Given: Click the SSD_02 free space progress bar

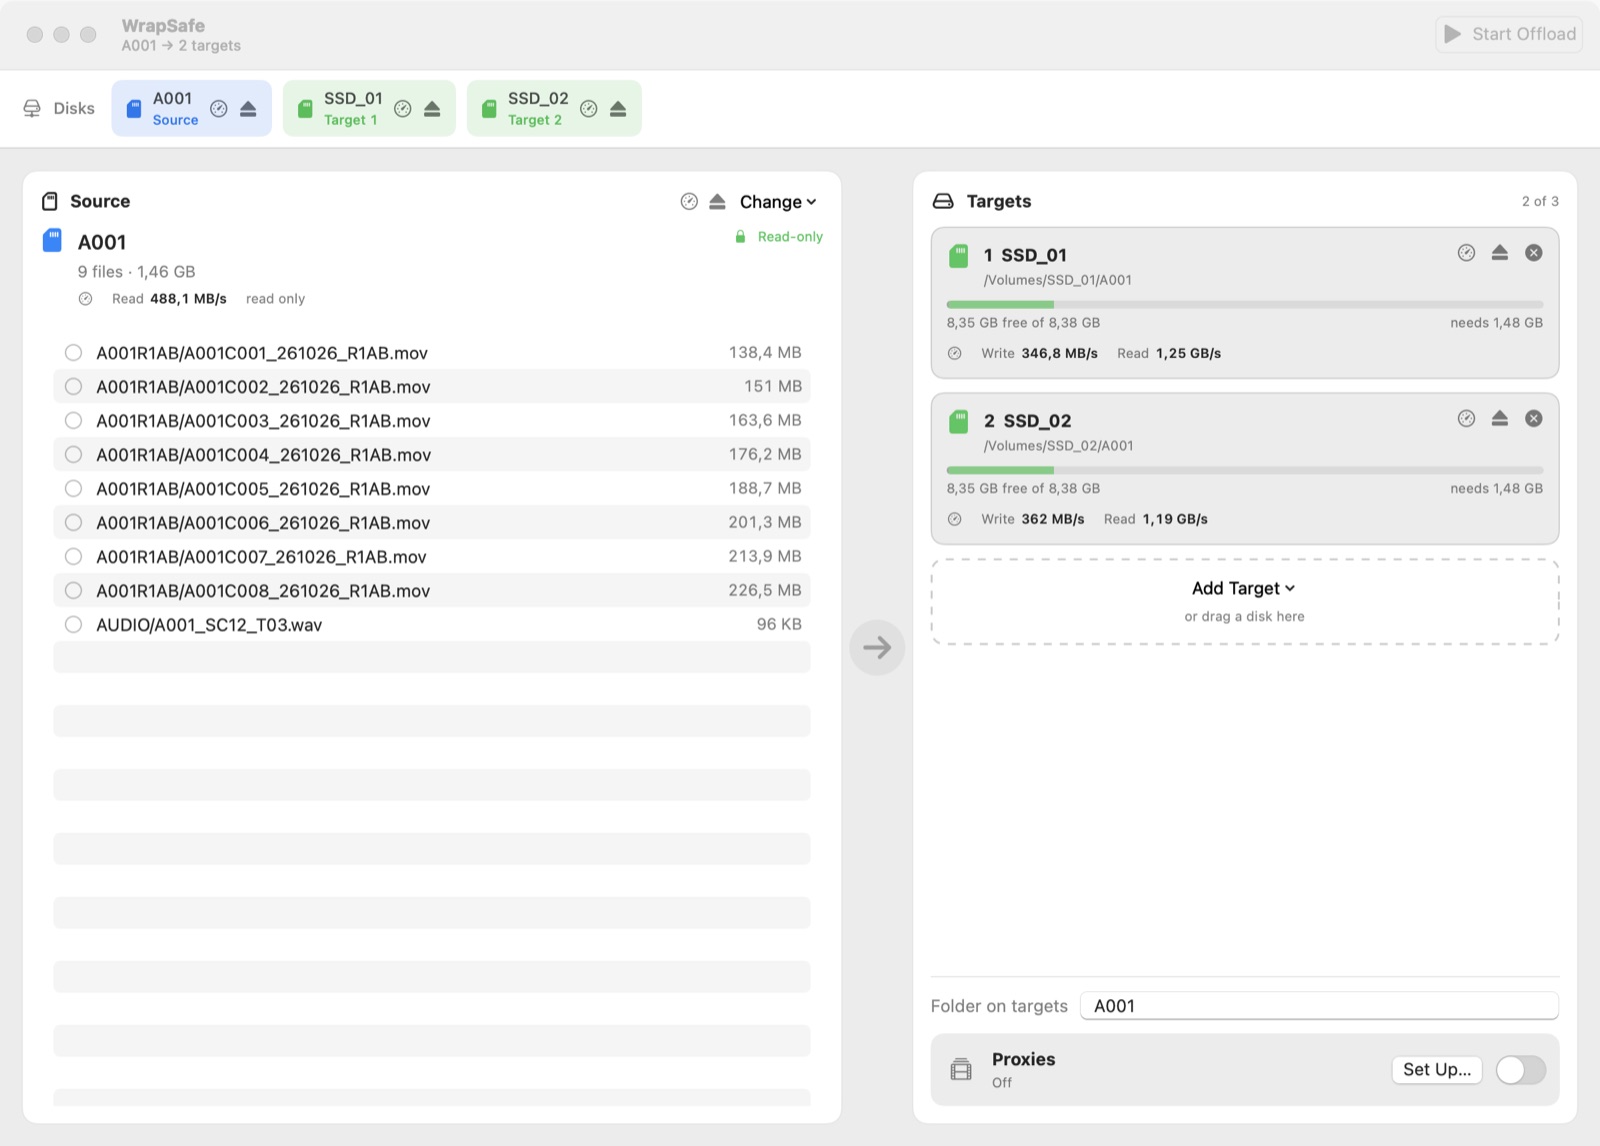Looking at the screenshot, I should [1244, 470].
